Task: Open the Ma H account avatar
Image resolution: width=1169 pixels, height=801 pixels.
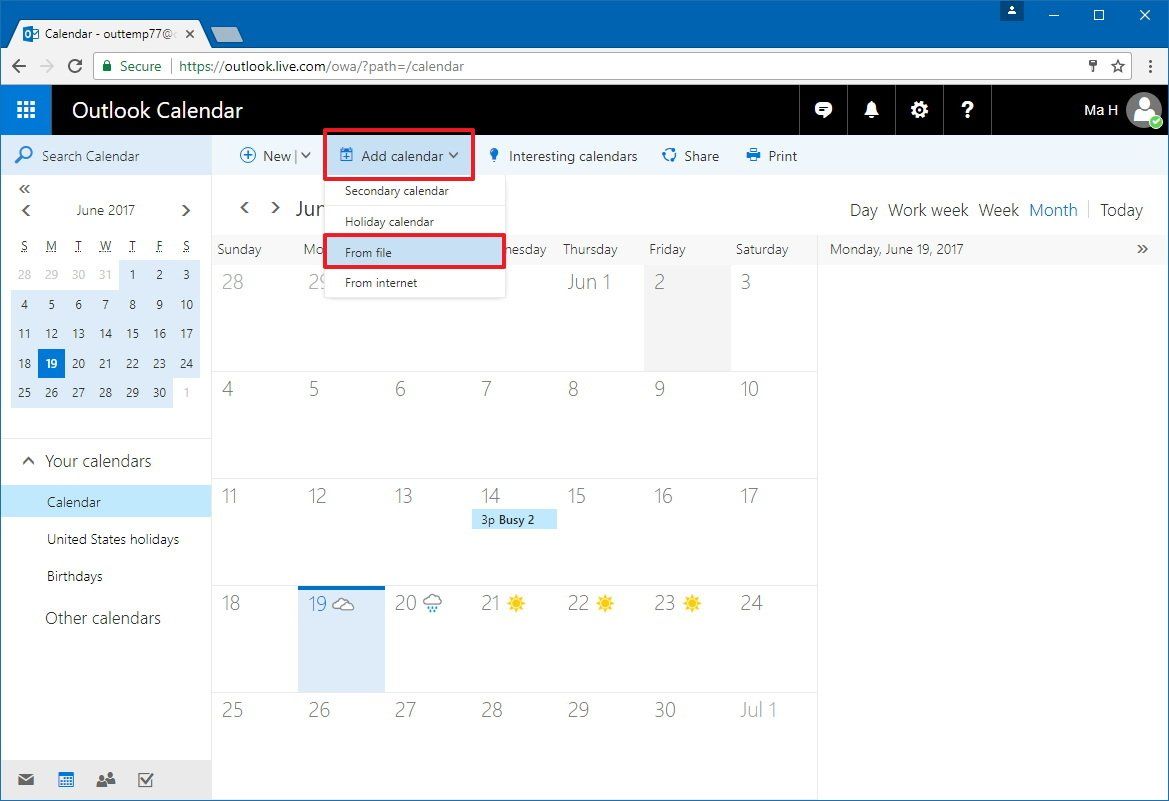Action: point(1144,110)
